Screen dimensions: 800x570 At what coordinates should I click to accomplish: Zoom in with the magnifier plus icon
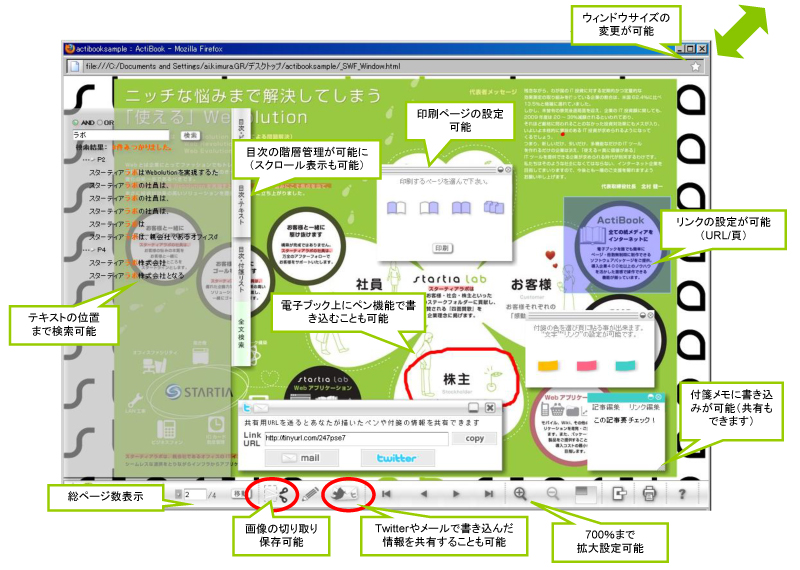pyautogui.click(x=520, y=493)
